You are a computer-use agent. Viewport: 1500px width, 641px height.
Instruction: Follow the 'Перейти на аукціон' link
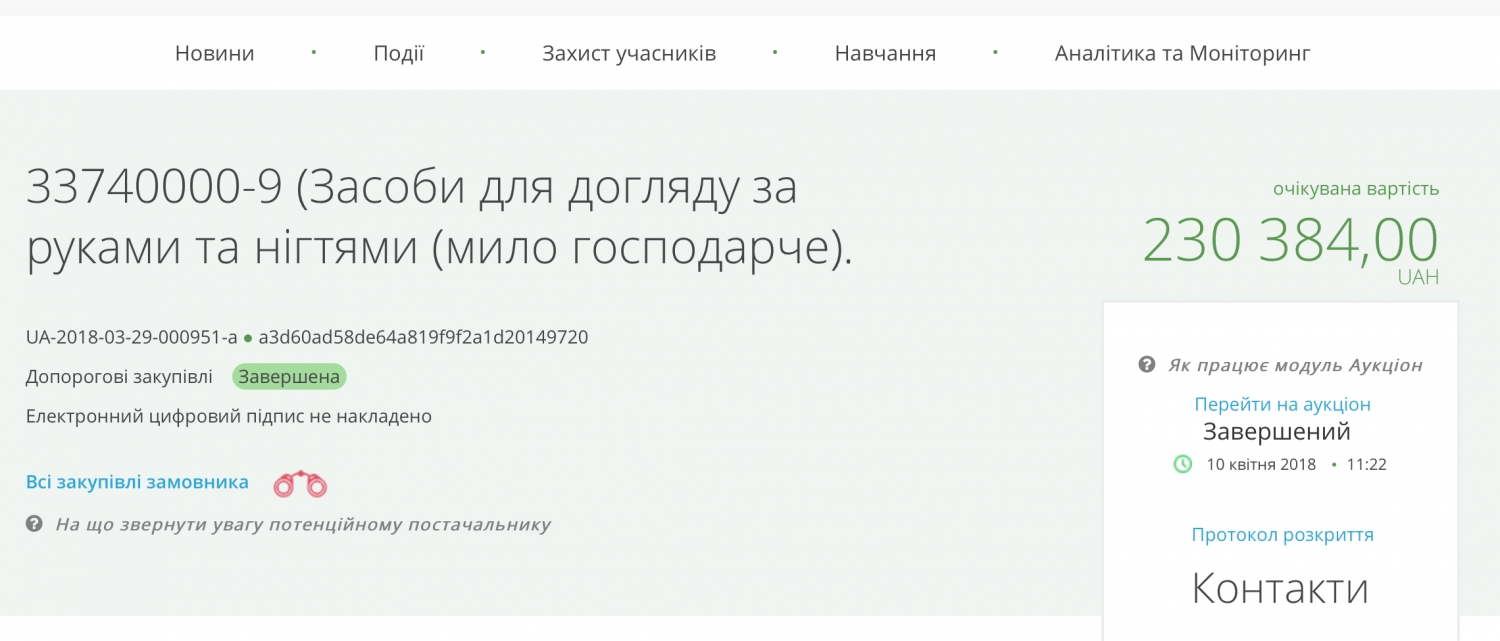tap(1282, 404)
